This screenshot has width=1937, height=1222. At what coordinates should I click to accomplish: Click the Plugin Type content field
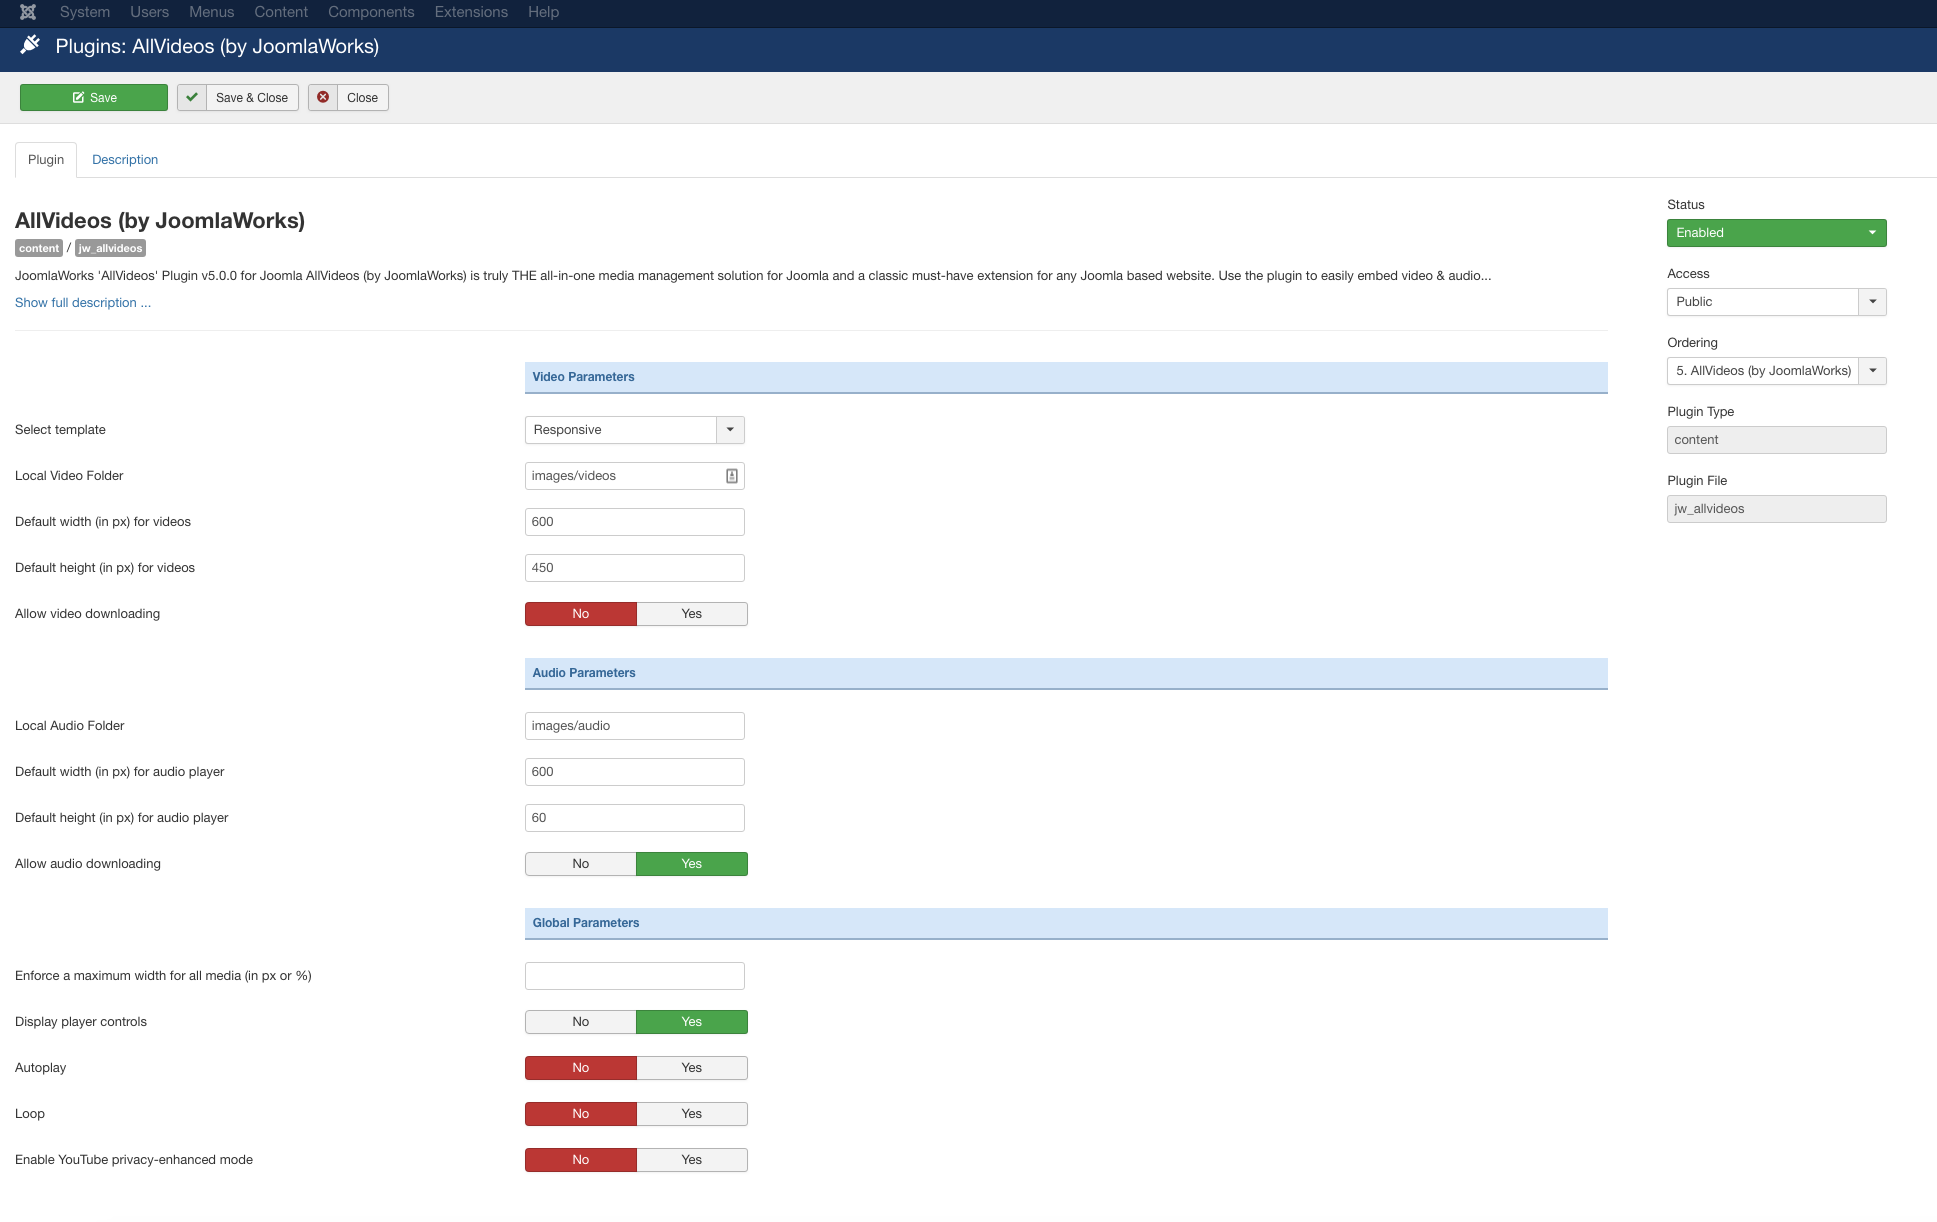pyautogui.click(x=1777, y=440)
